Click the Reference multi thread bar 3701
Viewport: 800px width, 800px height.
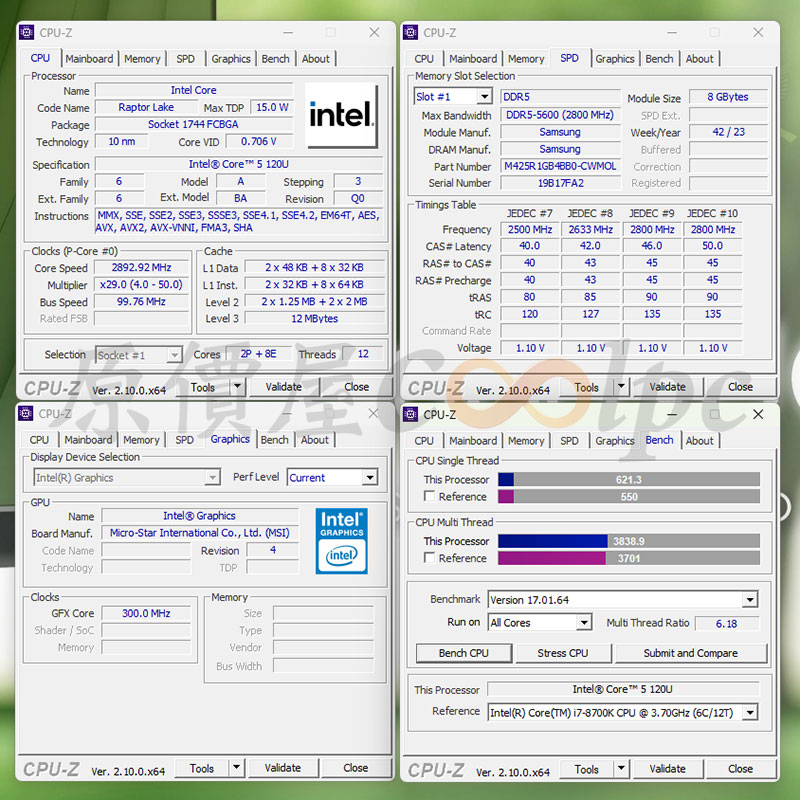(x=629, y=558)
